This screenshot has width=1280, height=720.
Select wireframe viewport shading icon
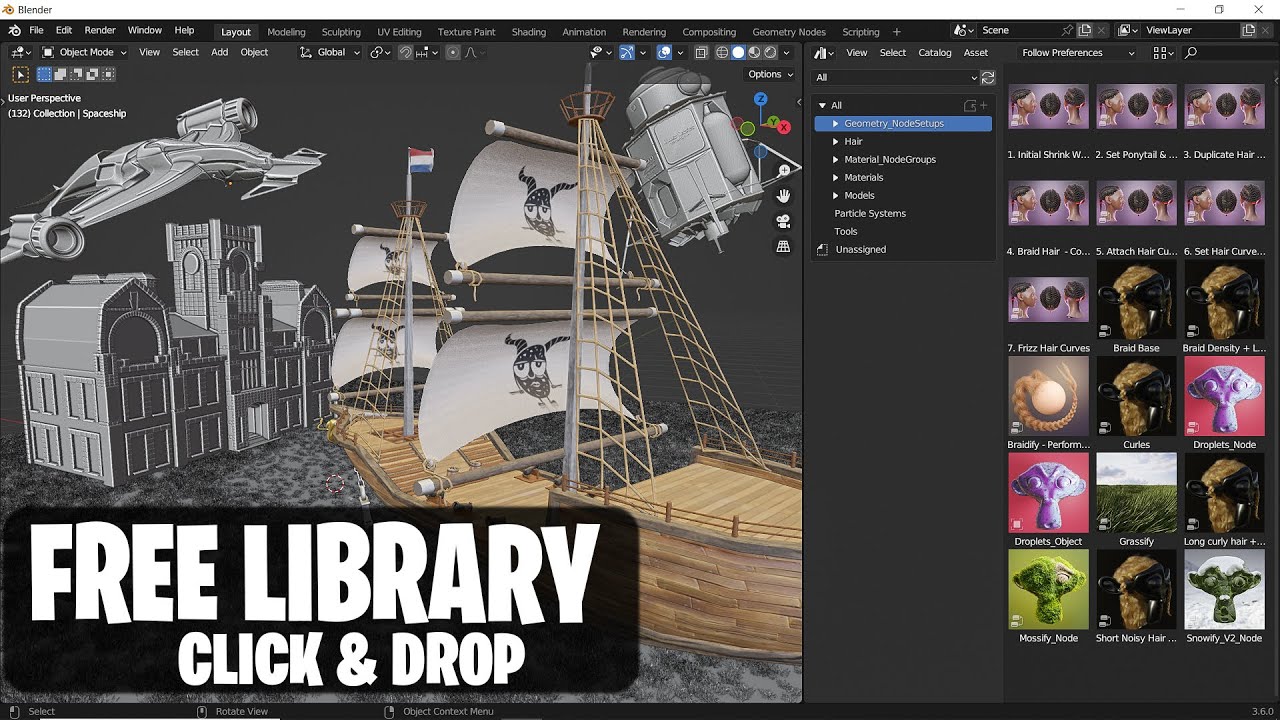[722, 52]
